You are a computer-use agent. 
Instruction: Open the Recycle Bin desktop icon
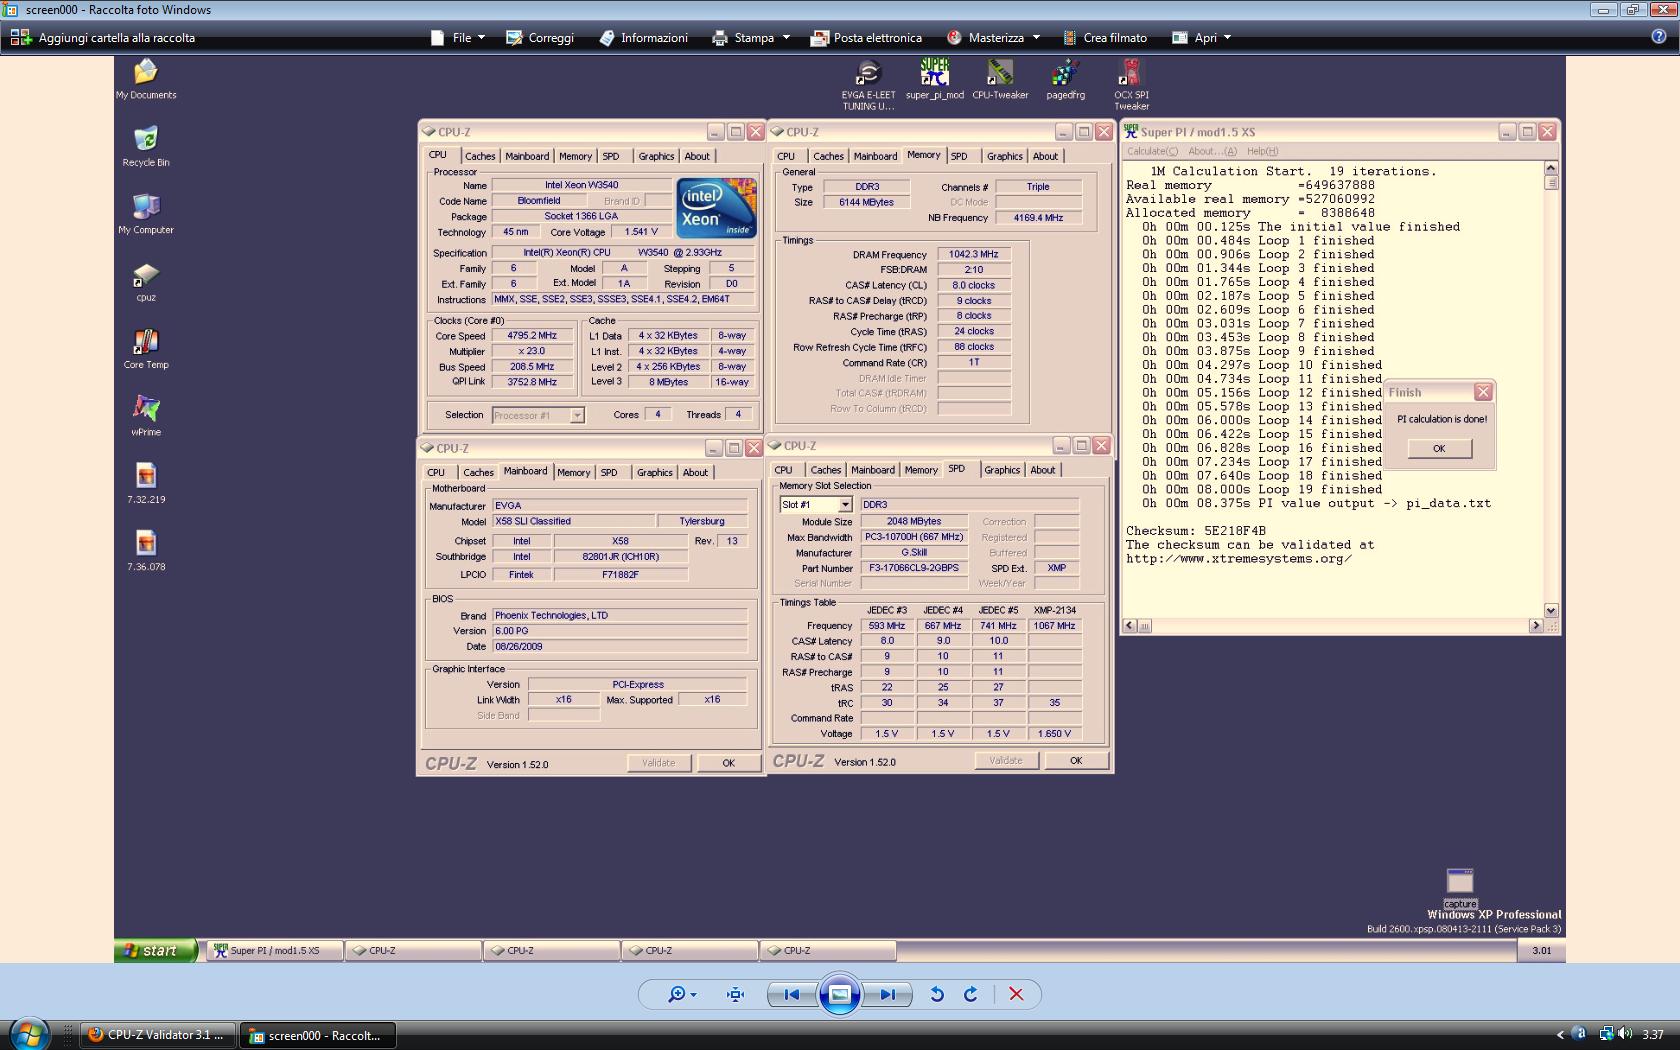pos(146,146)
